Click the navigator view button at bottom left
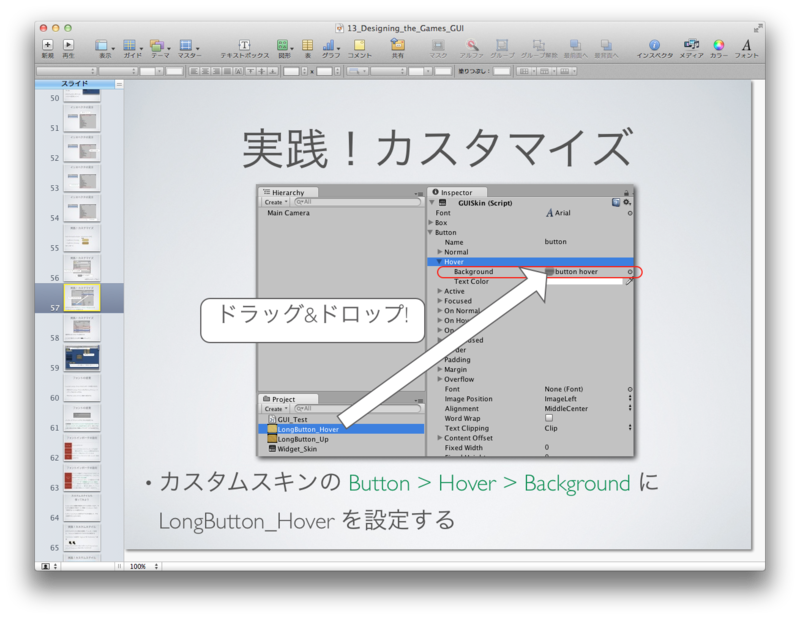The height and width of the screenshot is (619, 800). (x=49, y=566)
